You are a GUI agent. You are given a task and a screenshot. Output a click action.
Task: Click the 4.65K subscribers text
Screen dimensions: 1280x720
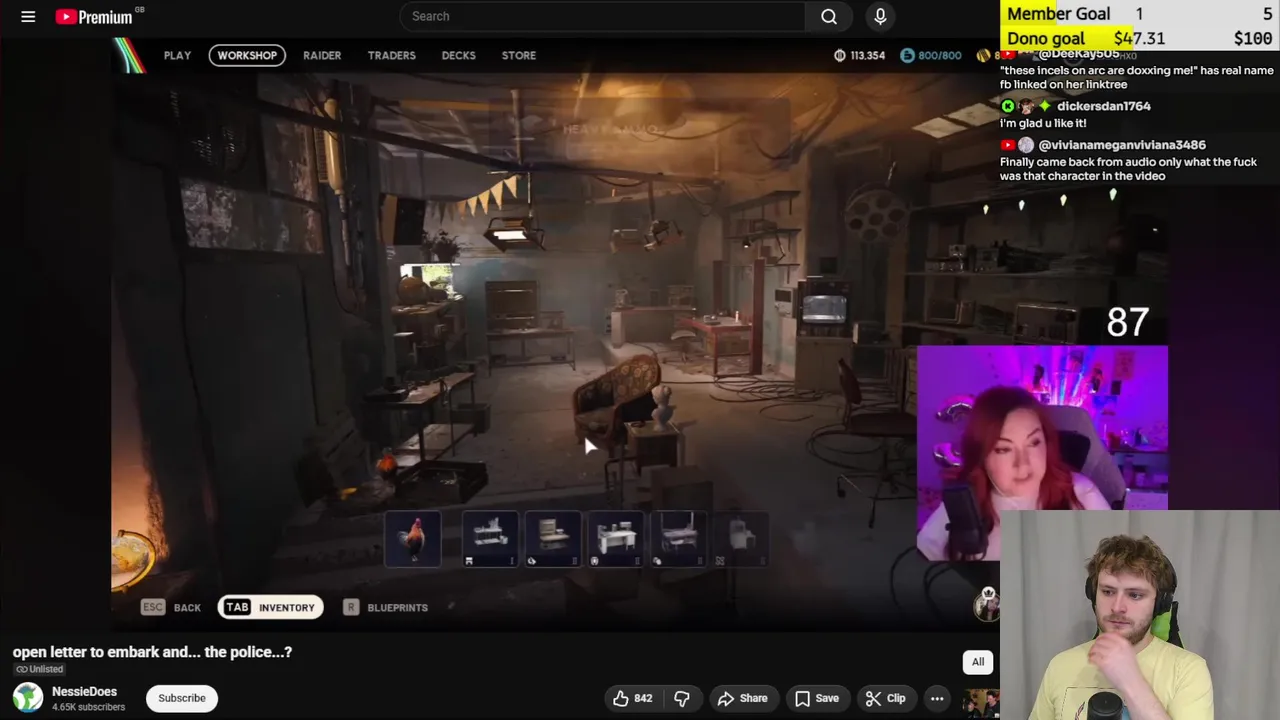pos(88,707)
